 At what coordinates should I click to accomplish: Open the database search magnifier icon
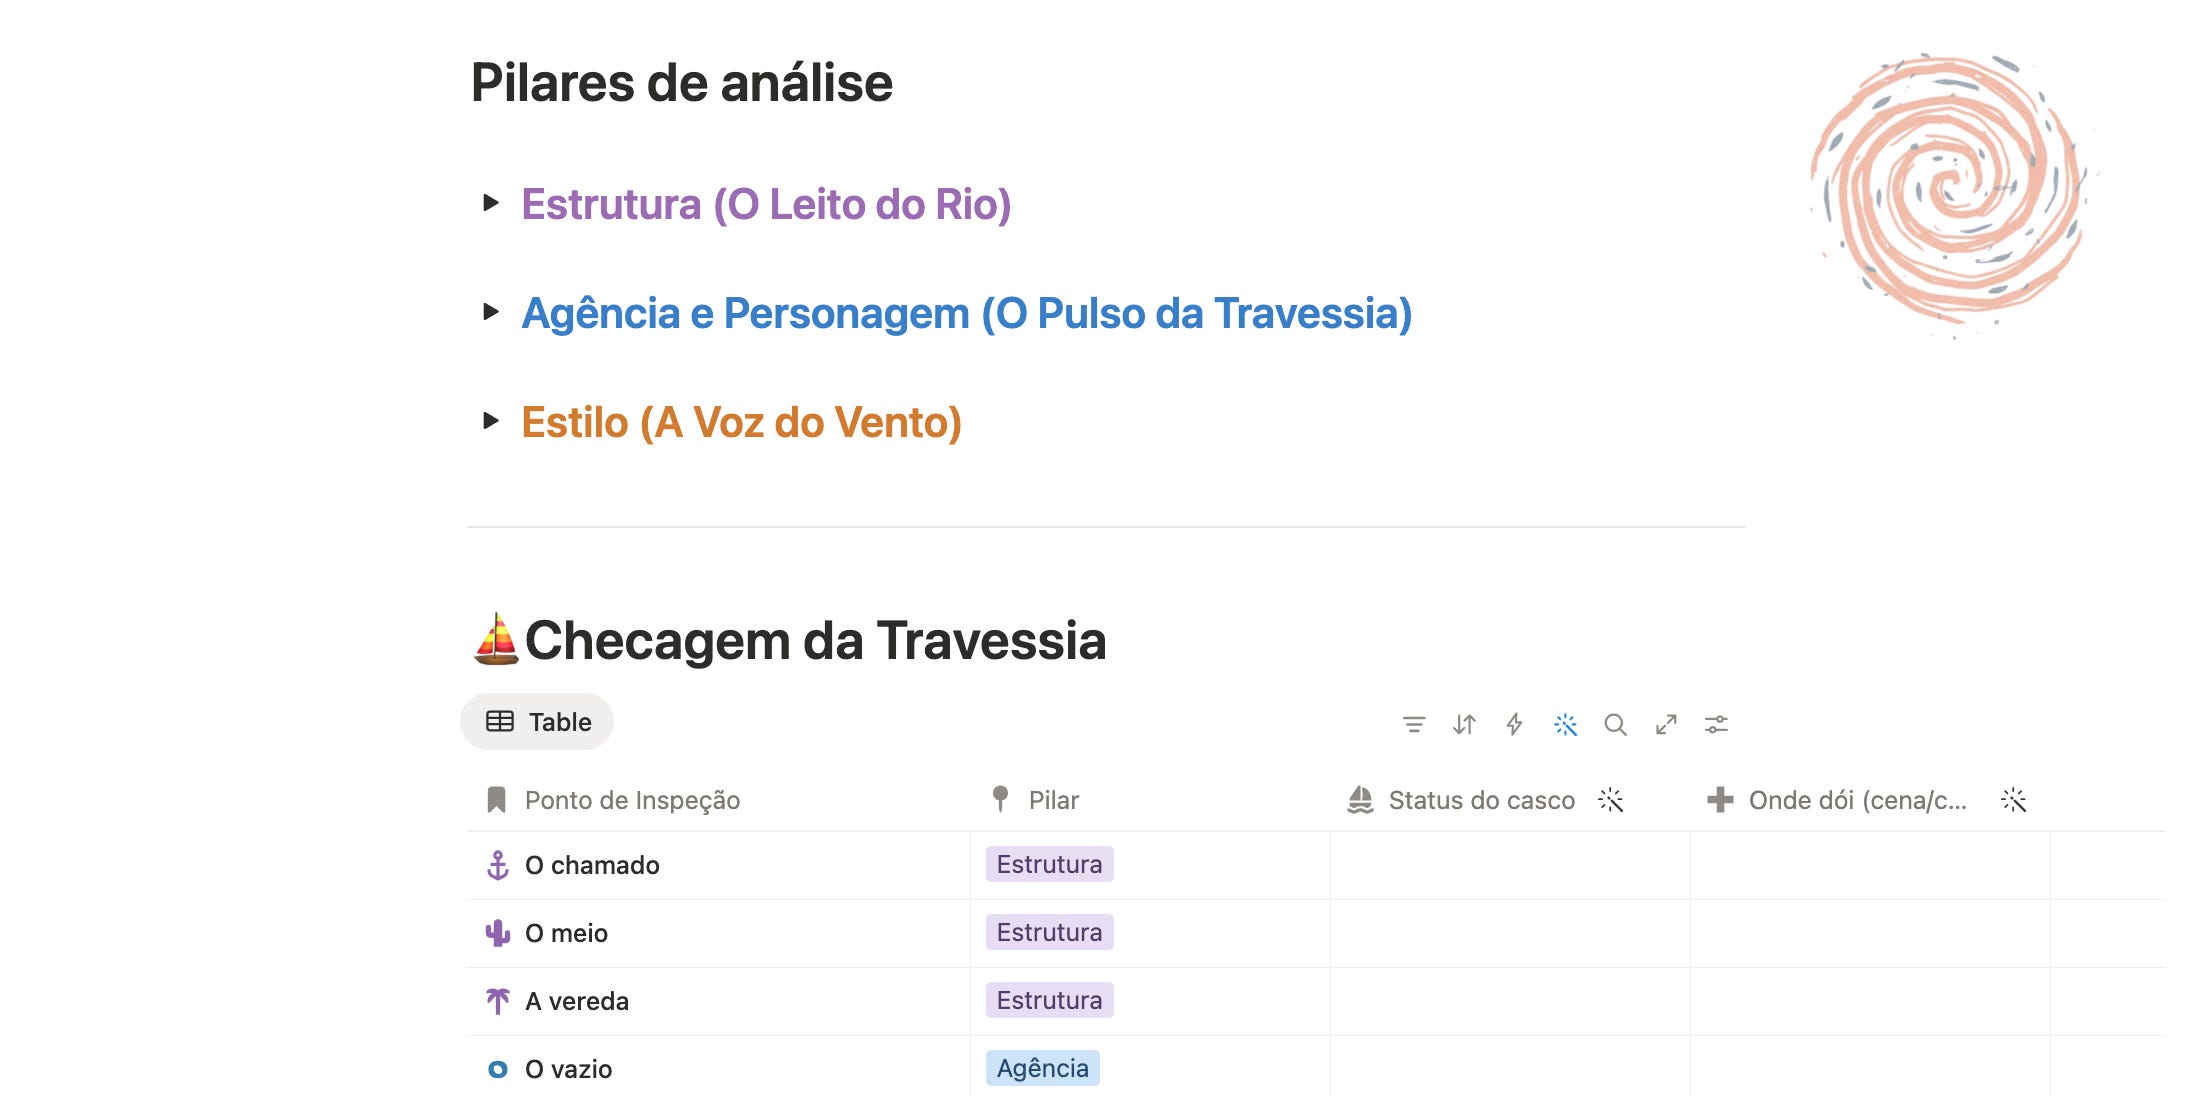[1615, 724]
